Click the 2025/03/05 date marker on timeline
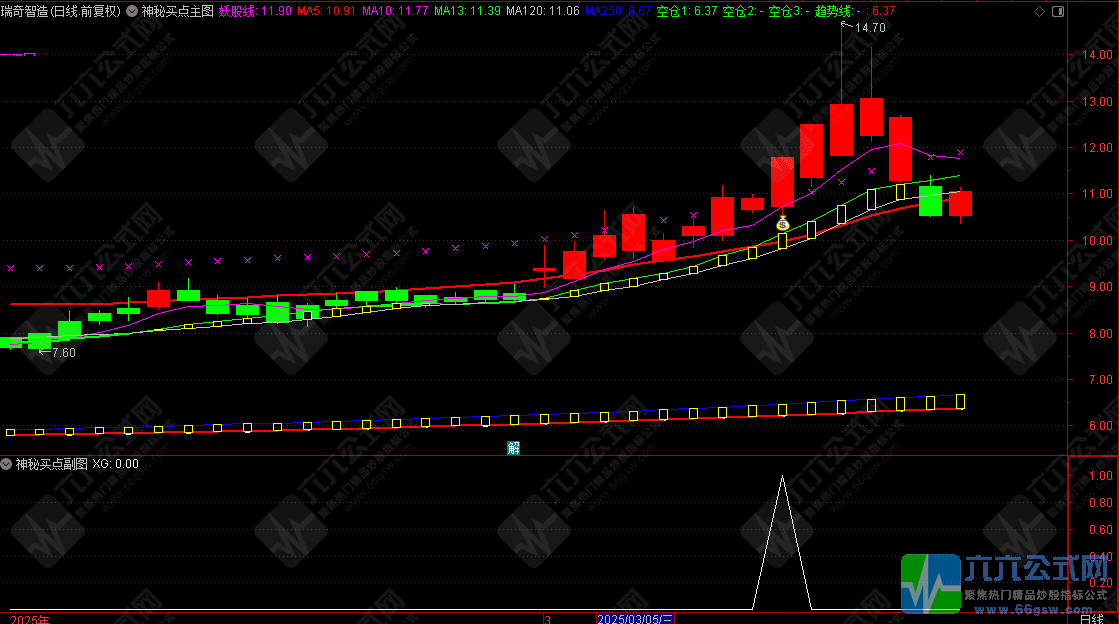Viewport: 1119px width, 624px height. 635,619
